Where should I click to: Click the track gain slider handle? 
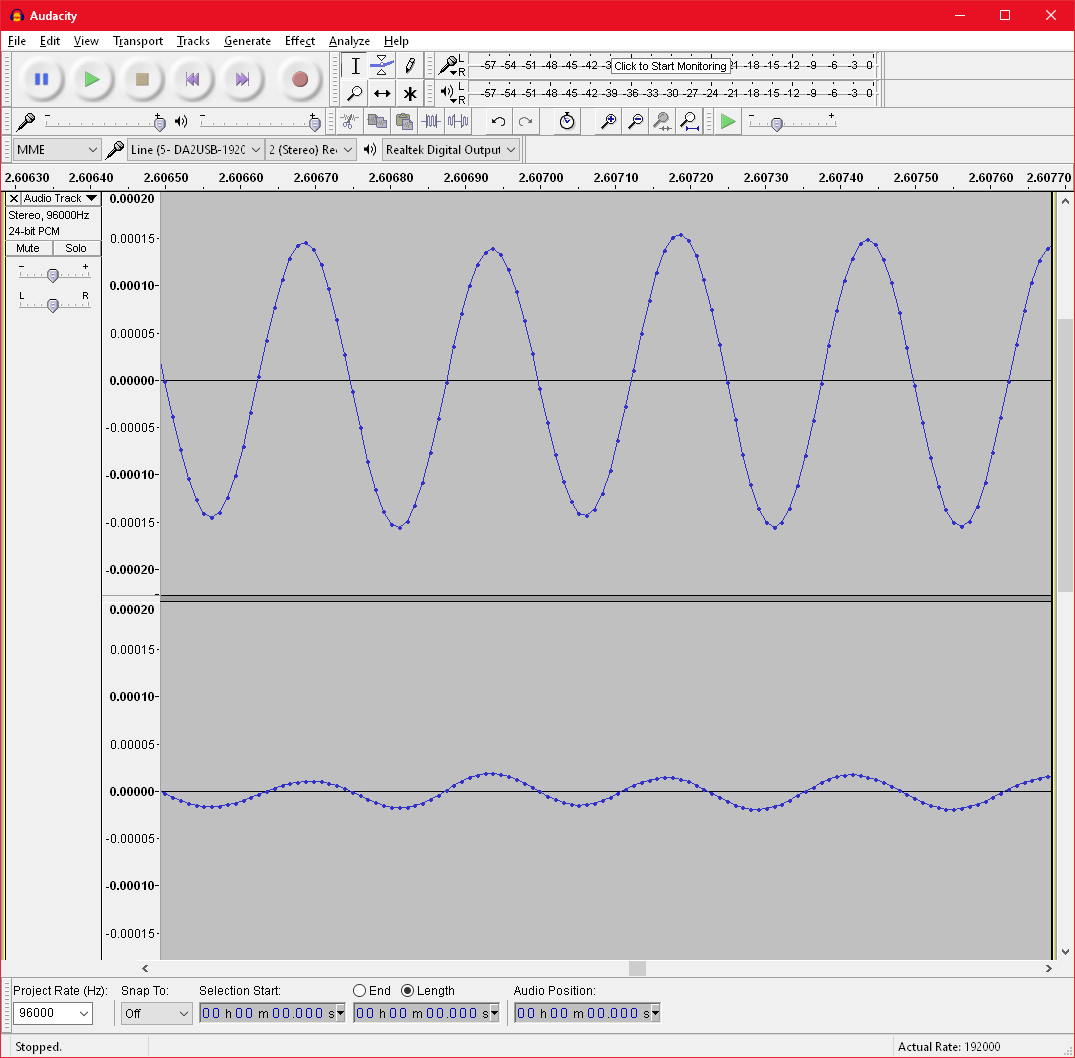[x=53, y=275]
